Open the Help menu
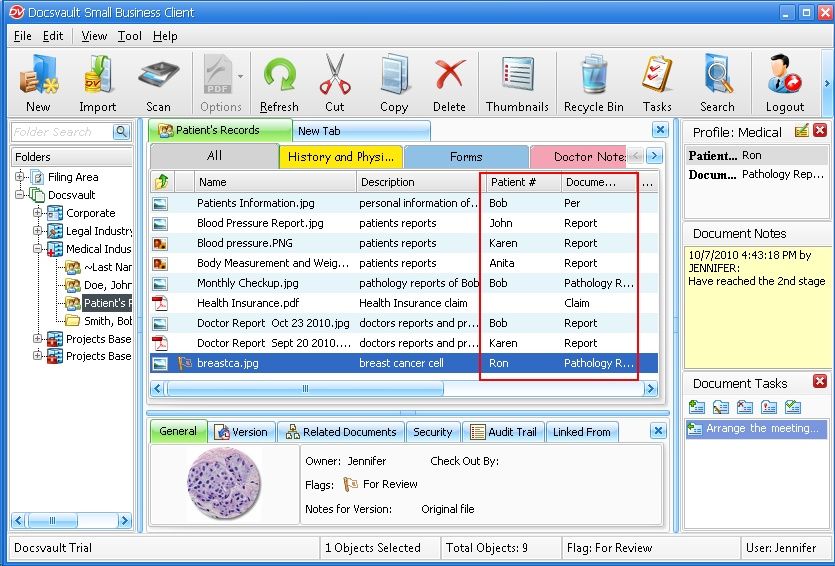Screen dimensions: 835x566 (165, 36)
